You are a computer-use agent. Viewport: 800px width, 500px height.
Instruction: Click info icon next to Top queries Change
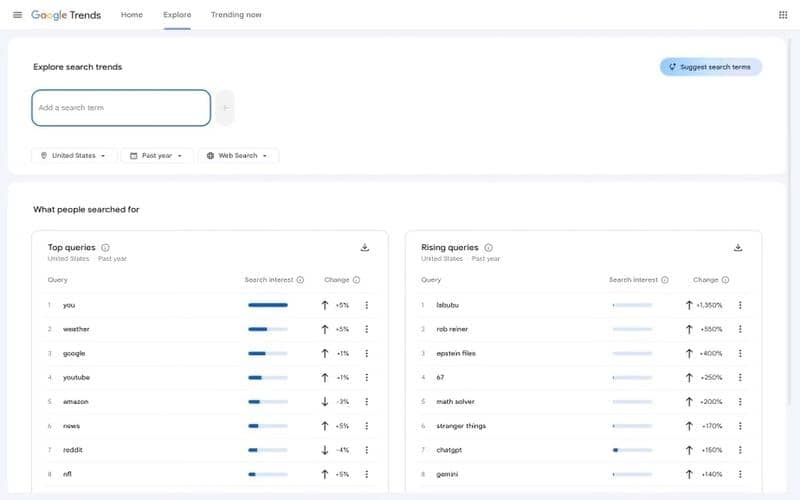(356, 280)
